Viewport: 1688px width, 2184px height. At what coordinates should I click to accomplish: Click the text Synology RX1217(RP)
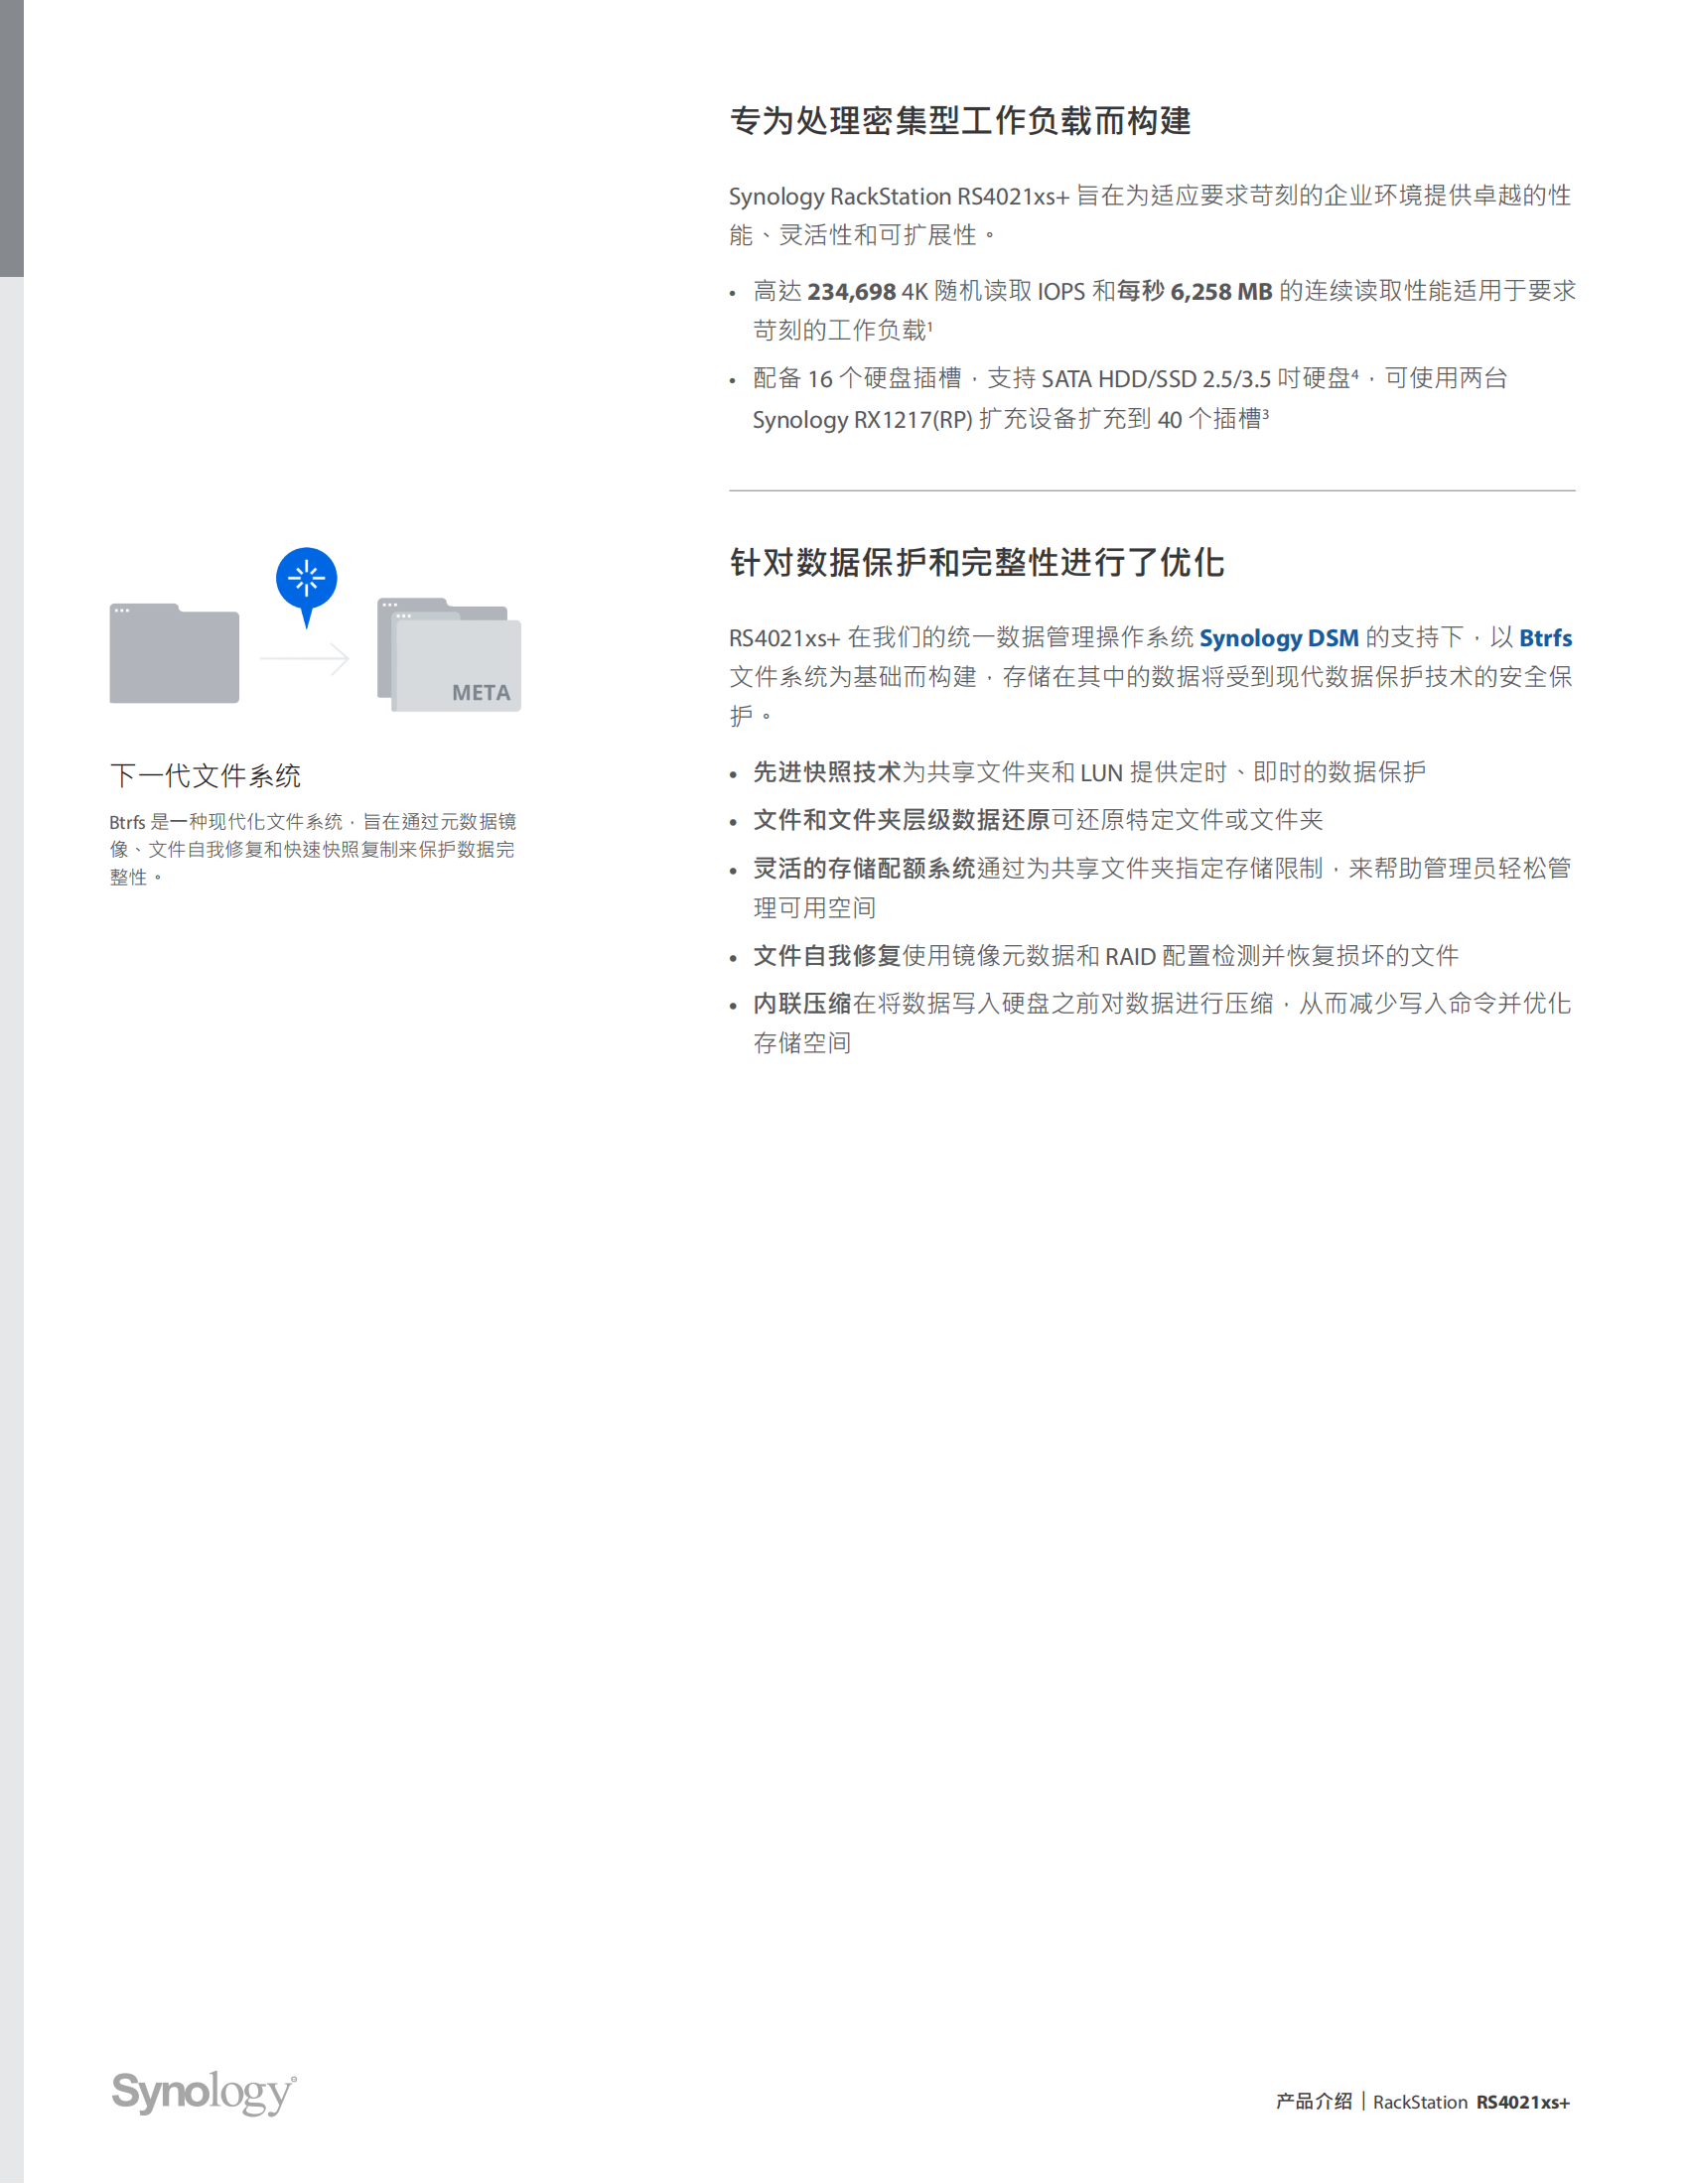[x=862, y=419]
